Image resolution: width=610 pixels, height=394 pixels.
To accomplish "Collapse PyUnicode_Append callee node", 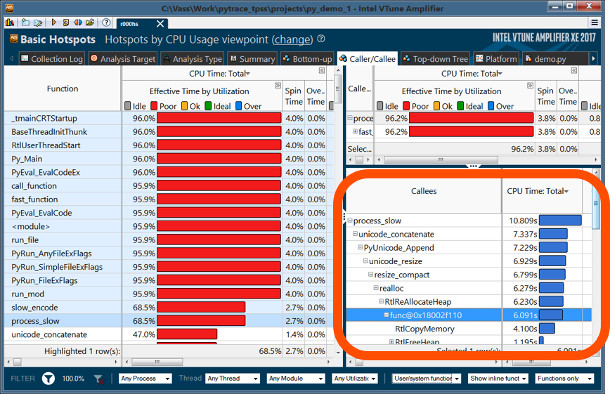I will [x=360, y=247].
